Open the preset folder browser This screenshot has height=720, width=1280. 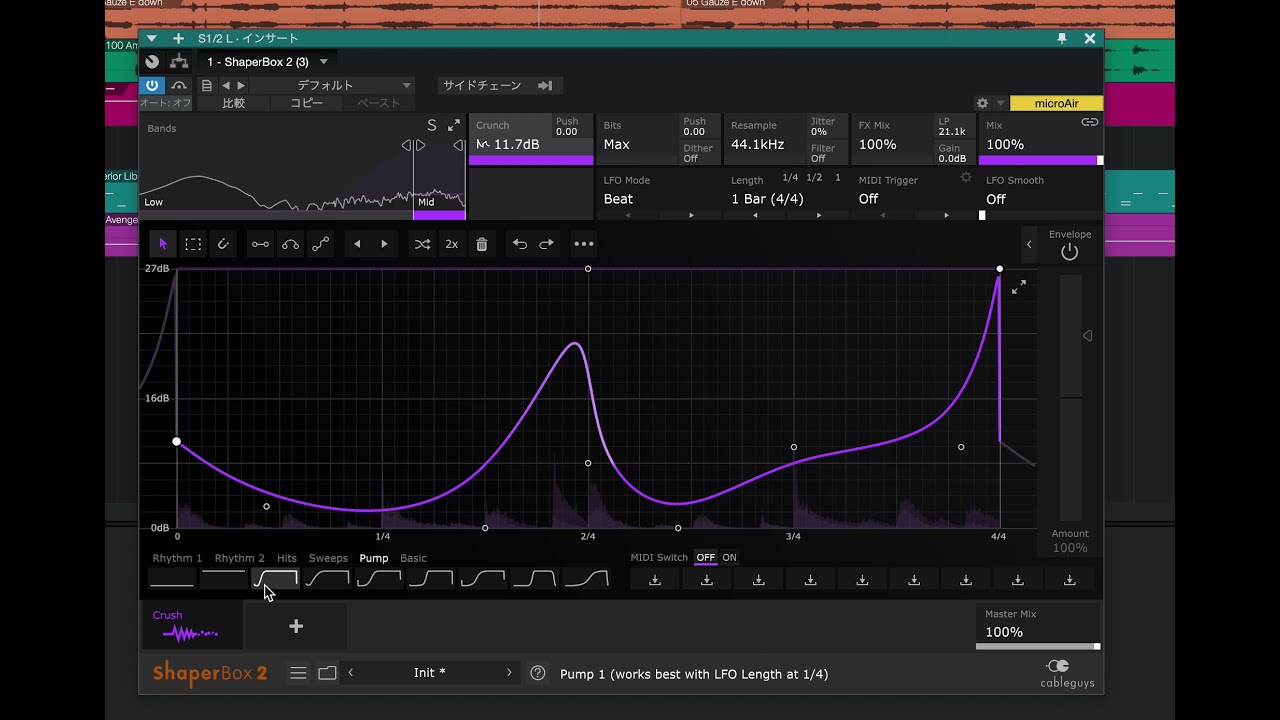point(327,673)
